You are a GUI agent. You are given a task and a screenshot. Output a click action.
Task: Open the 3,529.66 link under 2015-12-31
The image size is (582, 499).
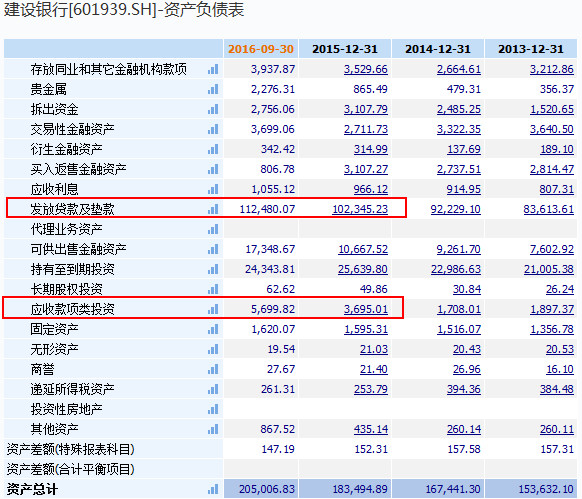pos(366,69)
